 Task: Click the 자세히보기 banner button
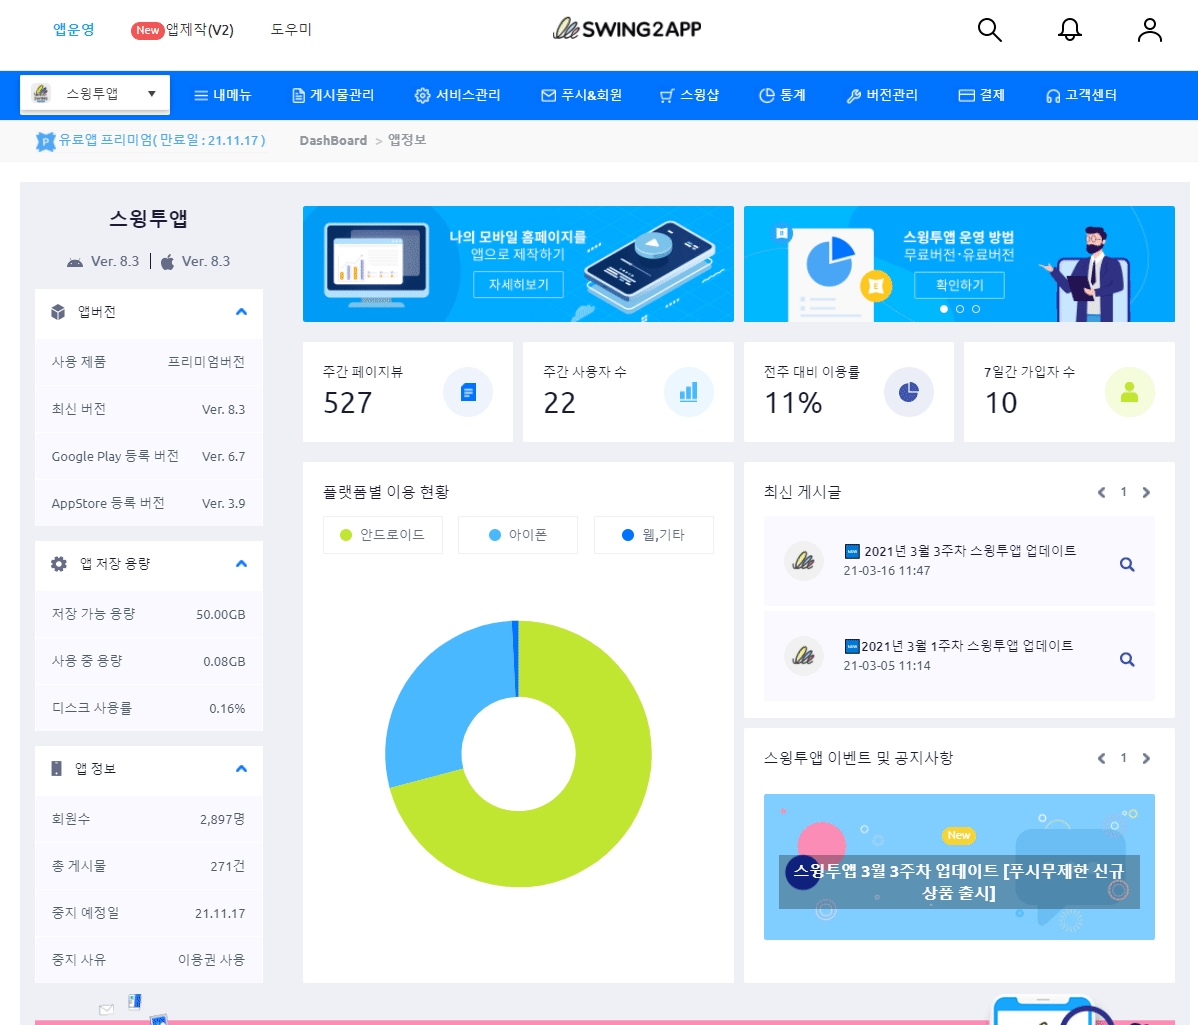[x=518, y=285]
